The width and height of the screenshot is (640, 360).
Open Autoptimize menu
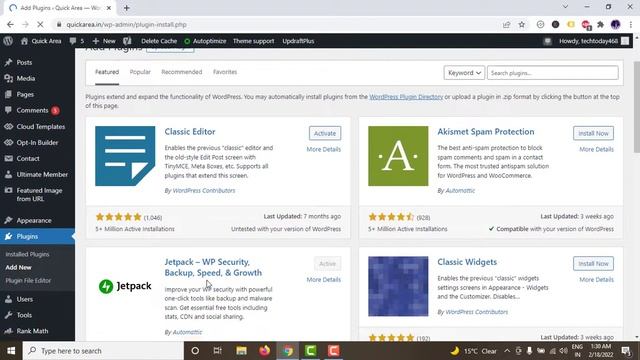[x=205, y=41]
